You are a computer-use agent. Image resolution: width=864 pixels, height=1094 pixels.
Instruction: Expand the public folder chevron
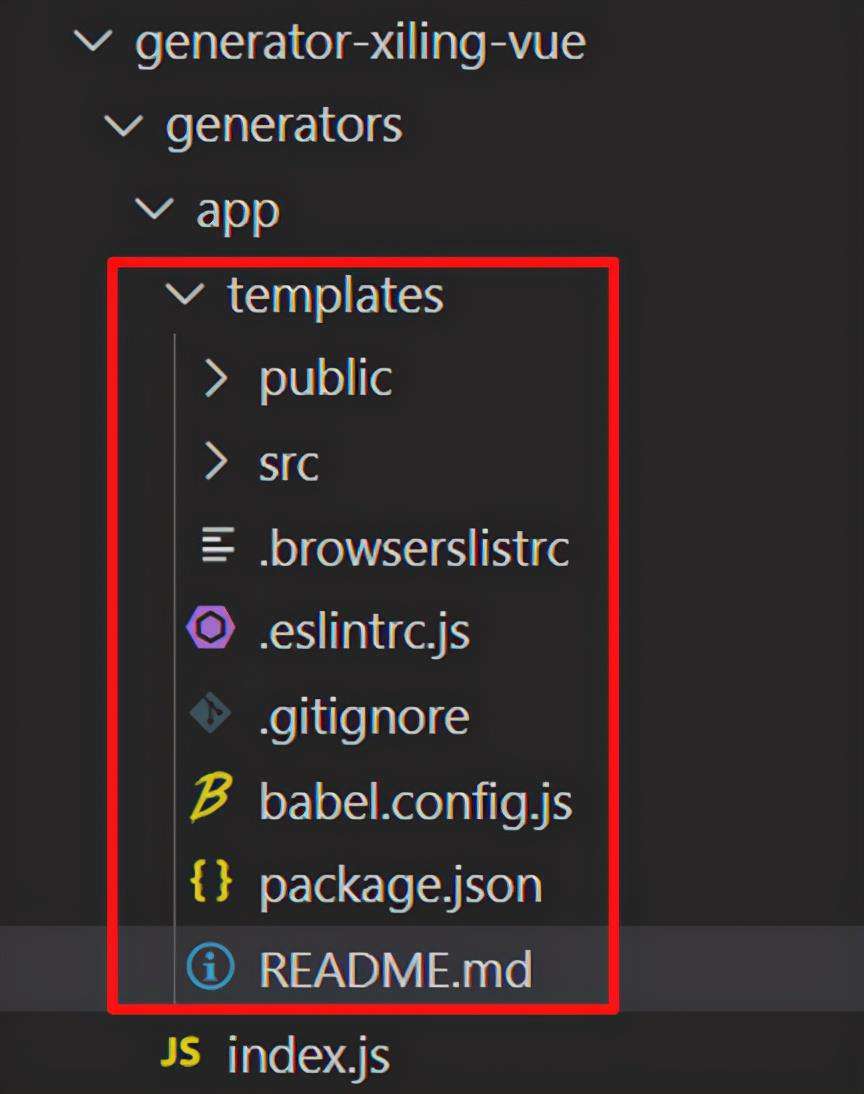(x=215, y=378)
